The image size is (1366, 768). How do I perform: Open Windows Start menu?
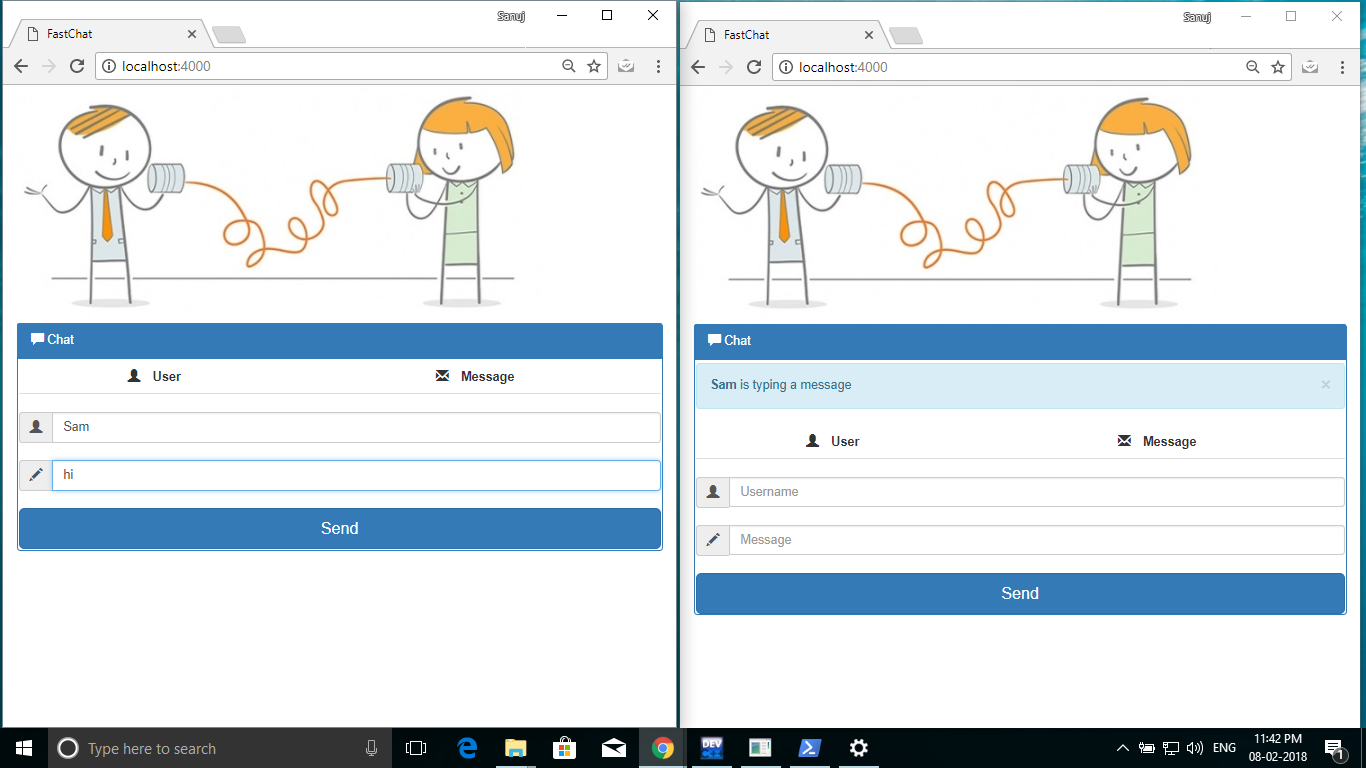(x=24, y=748)
